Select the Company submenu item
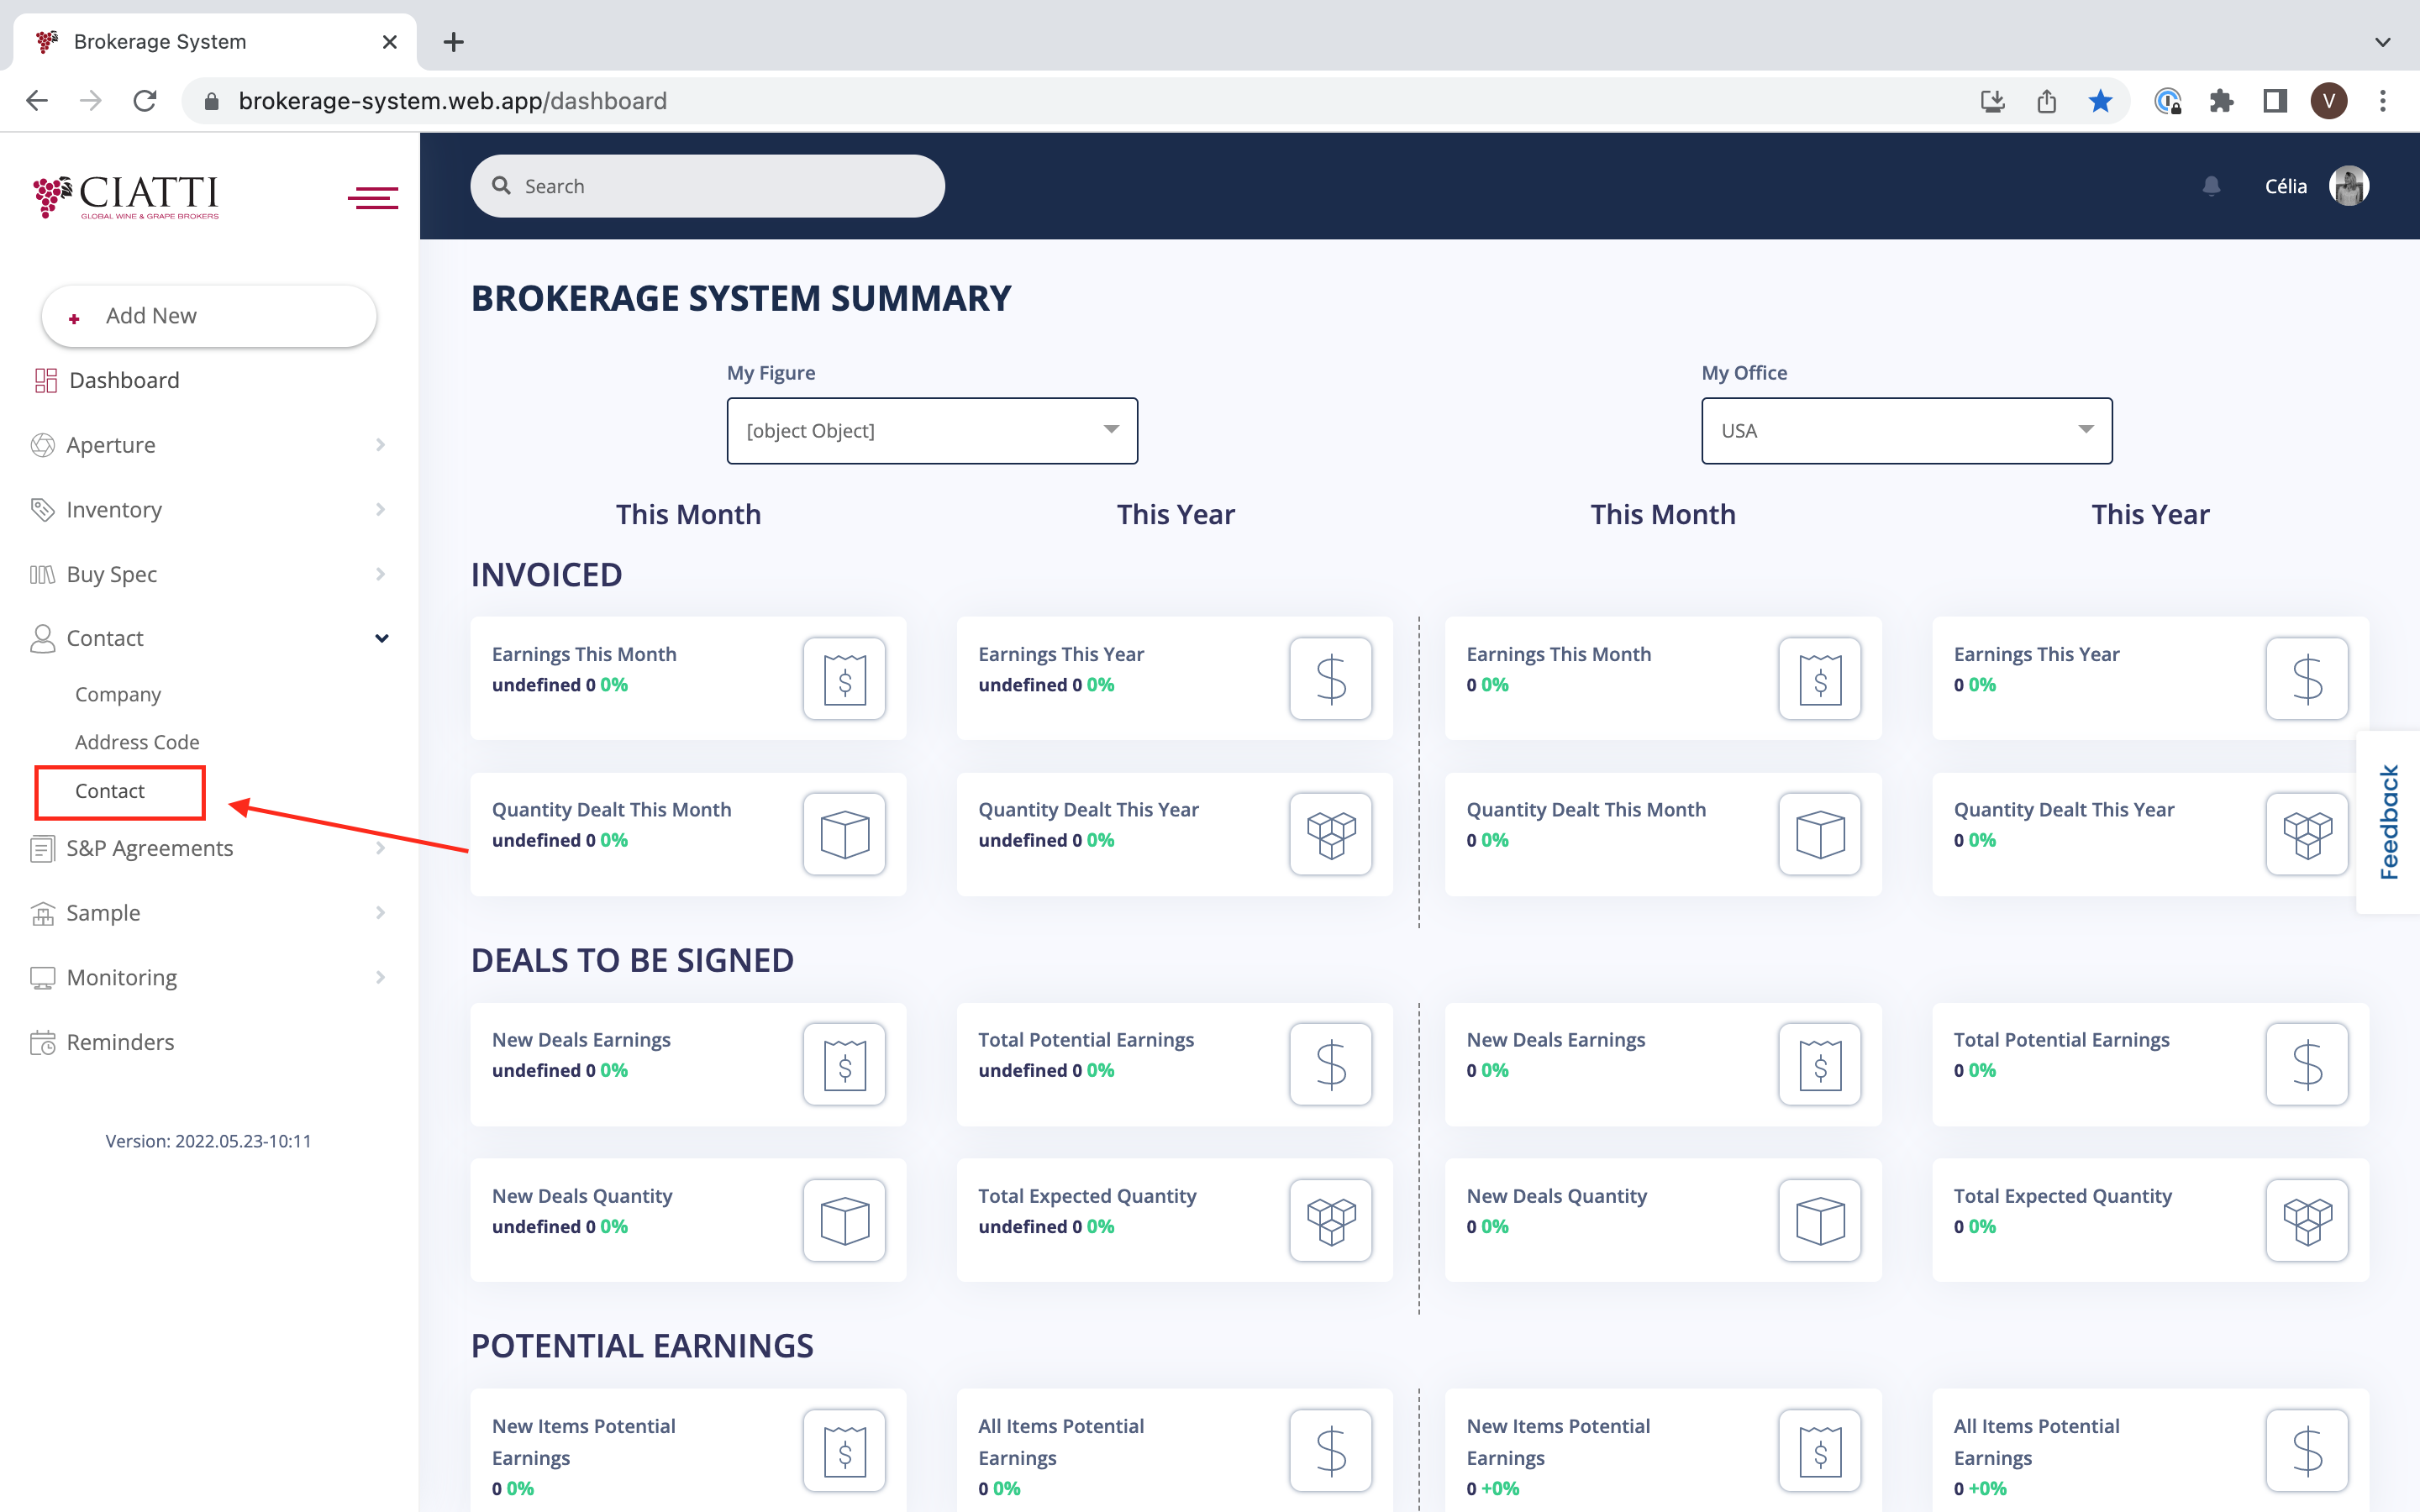This screenshot has height=1512, width=2420. pyautogui.click(x=118, y=694)
